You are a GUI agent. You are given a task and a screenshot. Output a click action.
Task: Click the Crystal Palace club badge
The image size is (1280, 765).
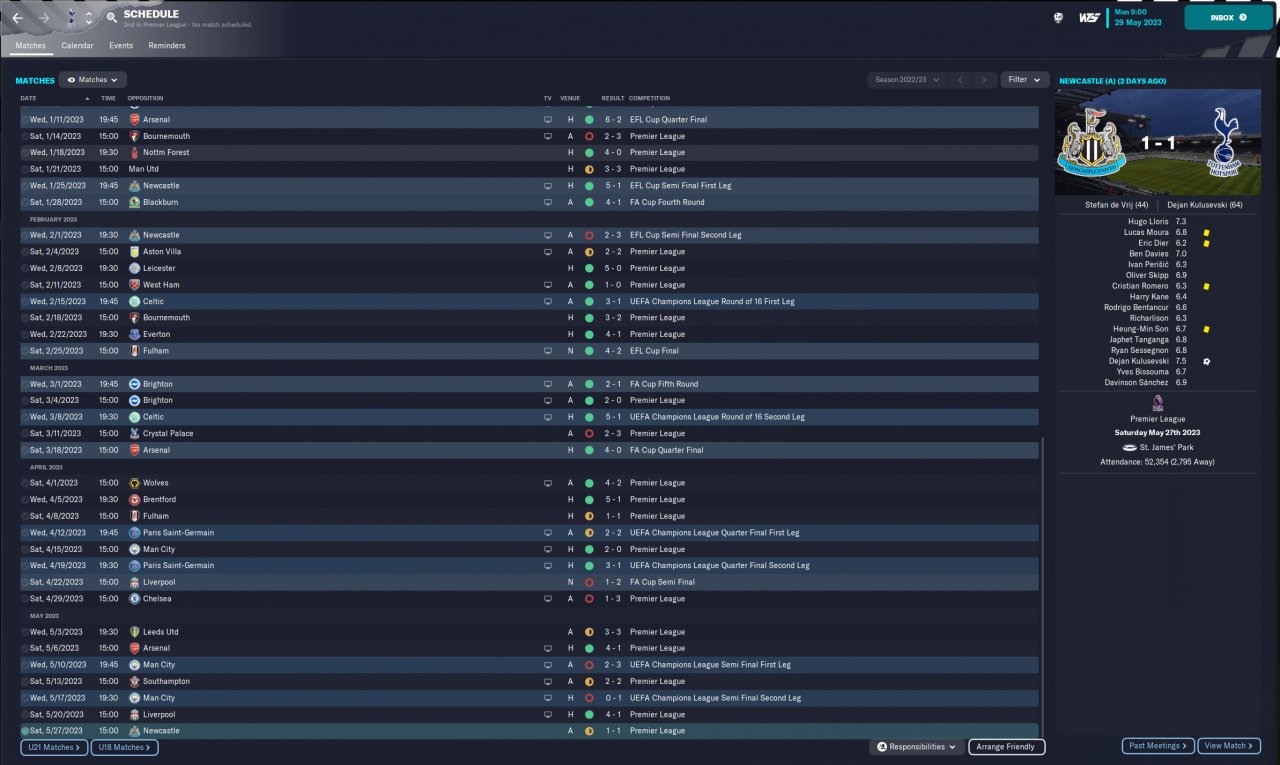coord(135,434)
